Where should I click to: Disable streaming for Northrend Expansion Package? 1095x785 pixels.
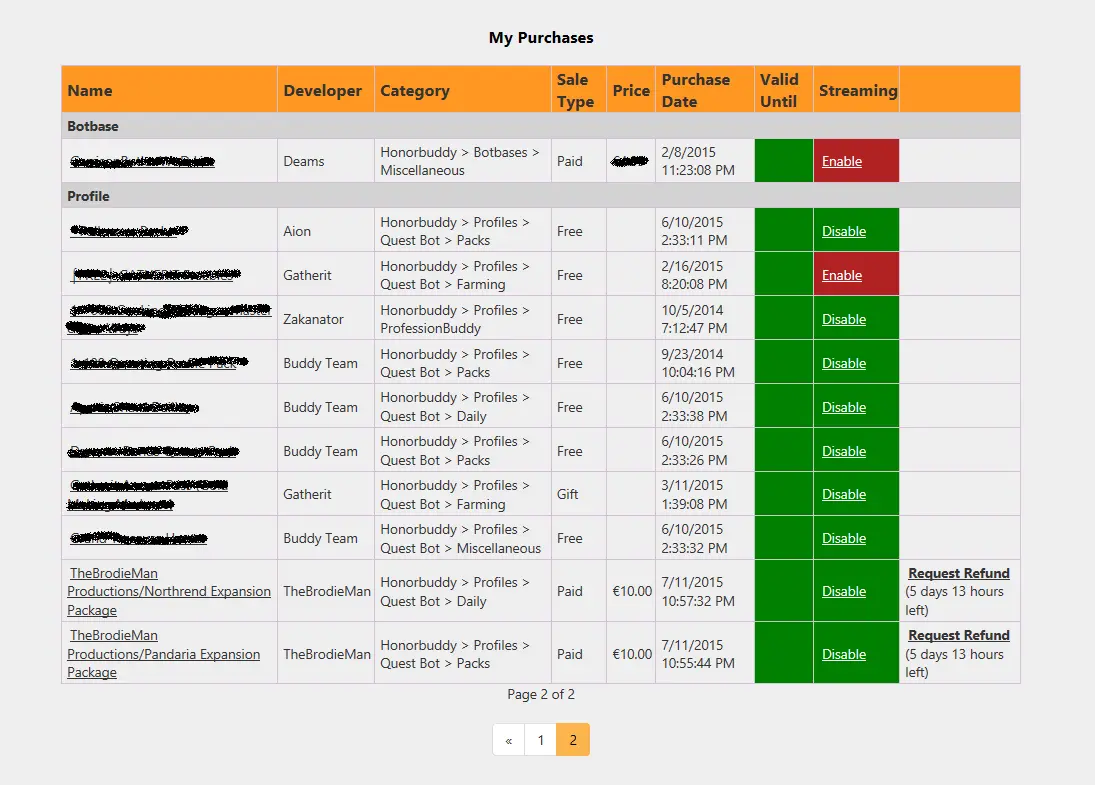844,592
